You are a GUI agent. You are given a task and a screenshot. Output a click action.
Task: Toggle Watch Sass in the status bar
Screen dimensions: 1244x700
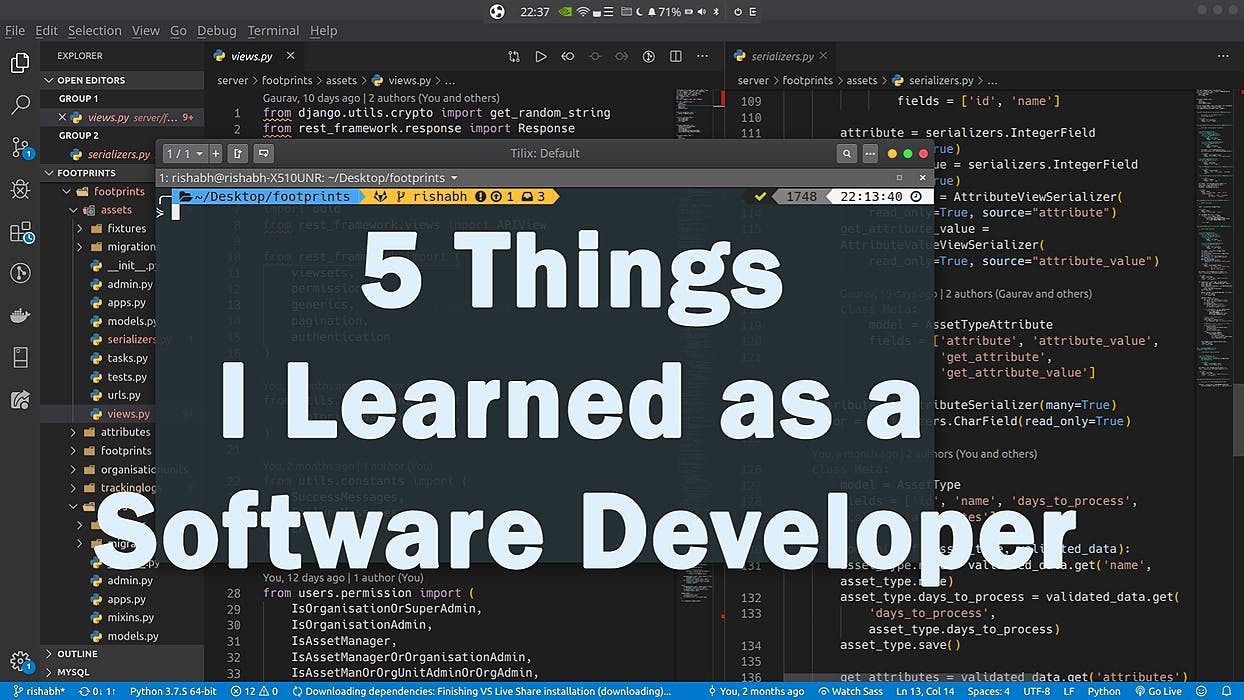point(851,690)
